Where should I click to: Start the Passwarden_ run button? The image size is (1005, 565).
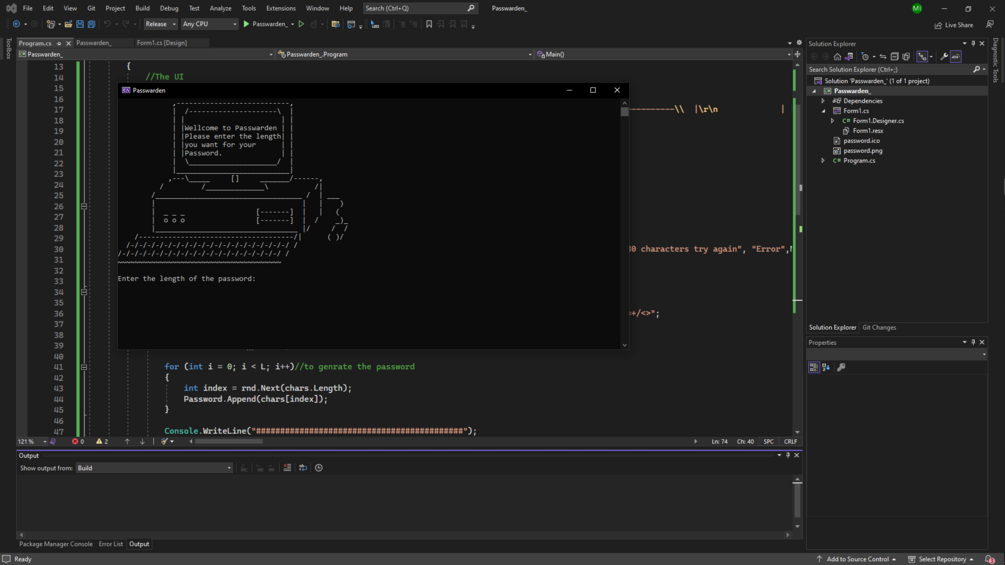click(x=265, y=24)
